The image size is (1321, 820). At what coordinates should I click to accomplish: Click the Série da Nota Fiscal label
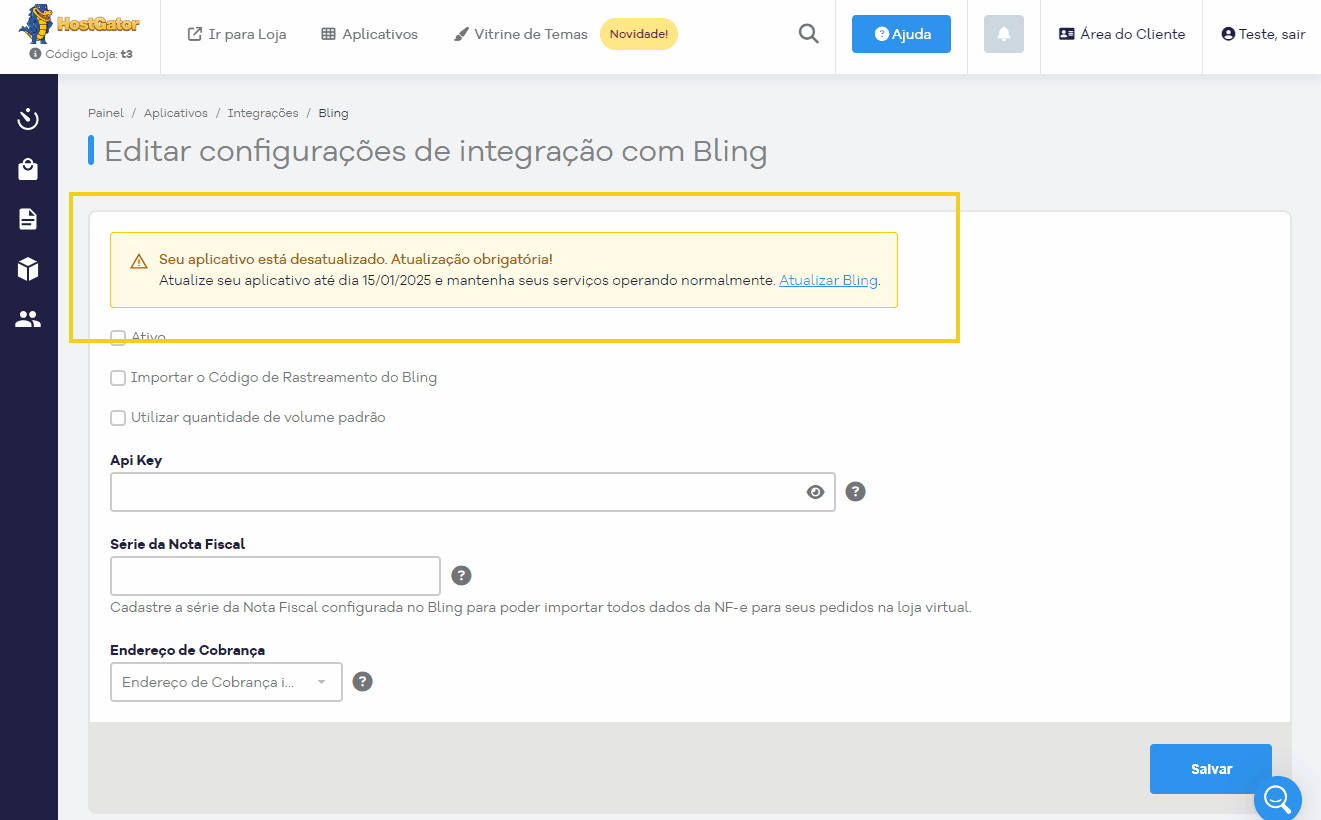(x=178, y=544)
